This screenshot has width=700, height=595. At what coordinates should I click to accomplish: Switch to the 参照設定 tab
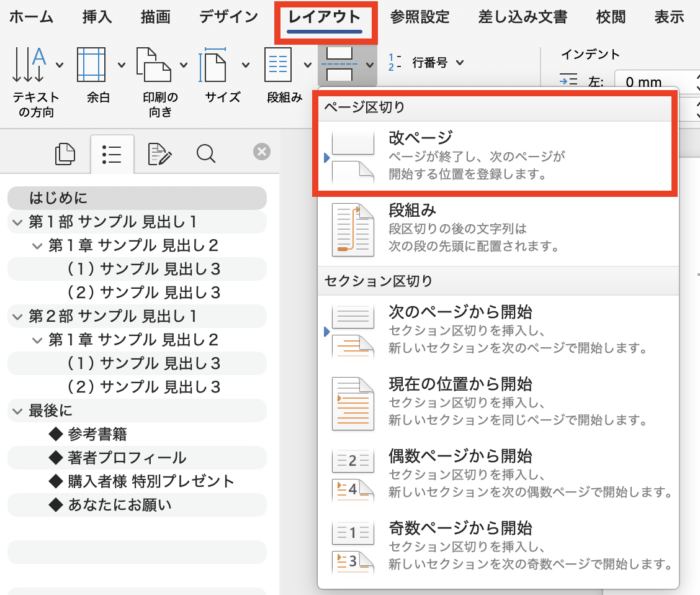click(x=420, y=17)
